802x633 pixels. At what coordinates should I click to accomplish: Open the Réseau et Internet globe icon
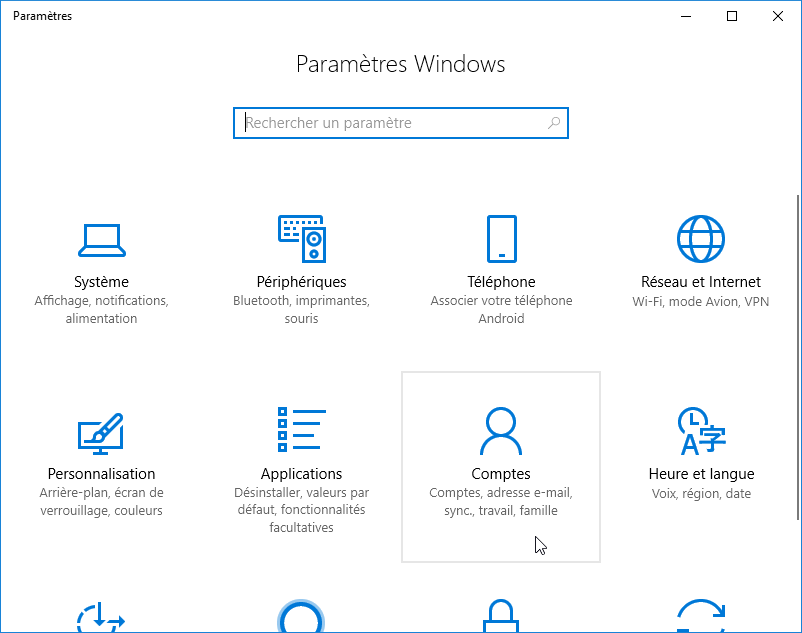click(x=701, y=239)
